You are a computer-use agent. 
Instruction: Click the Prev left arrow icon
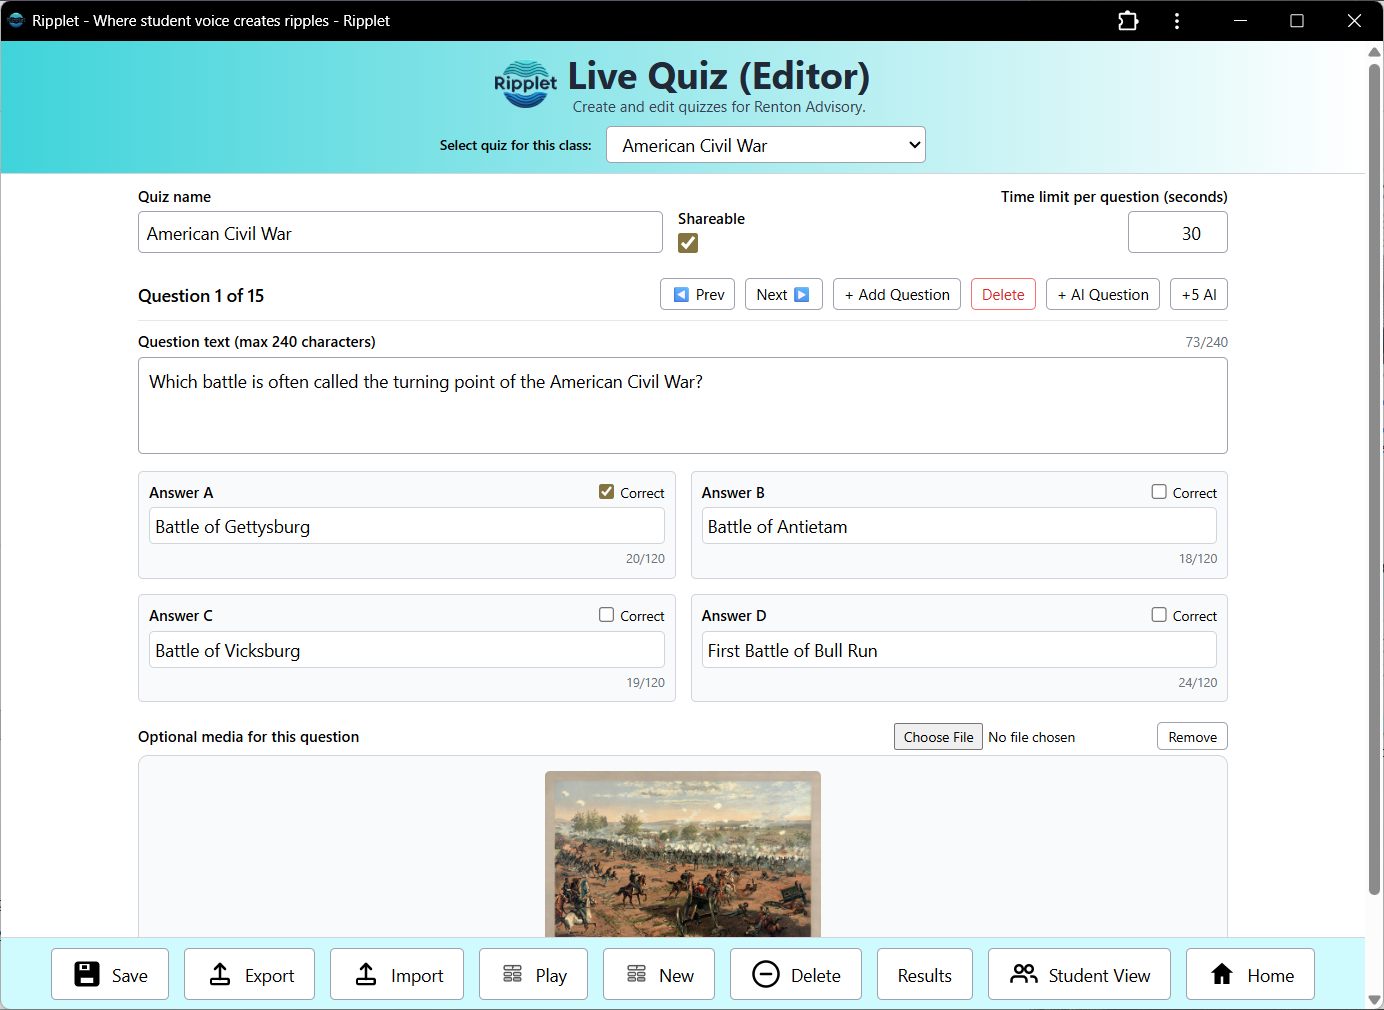681,294
